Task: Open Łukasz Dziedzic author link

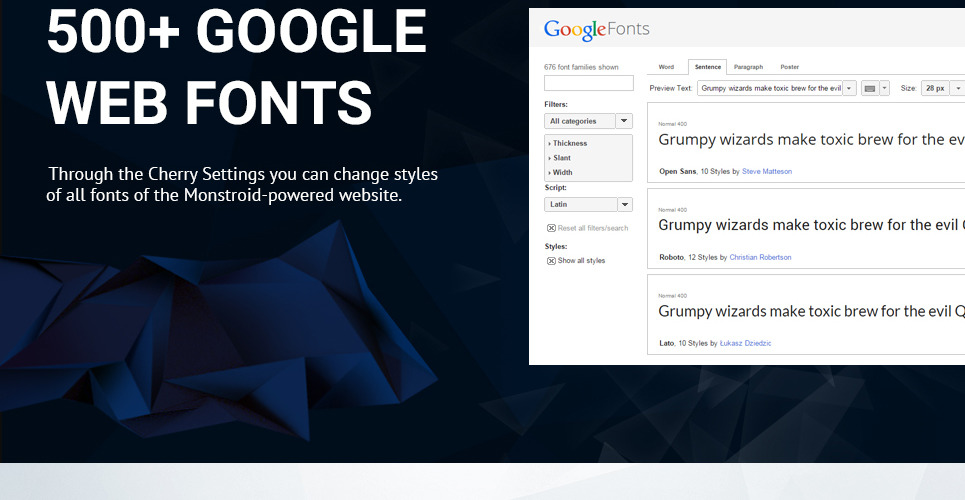Action: click(x=745, y=343)
